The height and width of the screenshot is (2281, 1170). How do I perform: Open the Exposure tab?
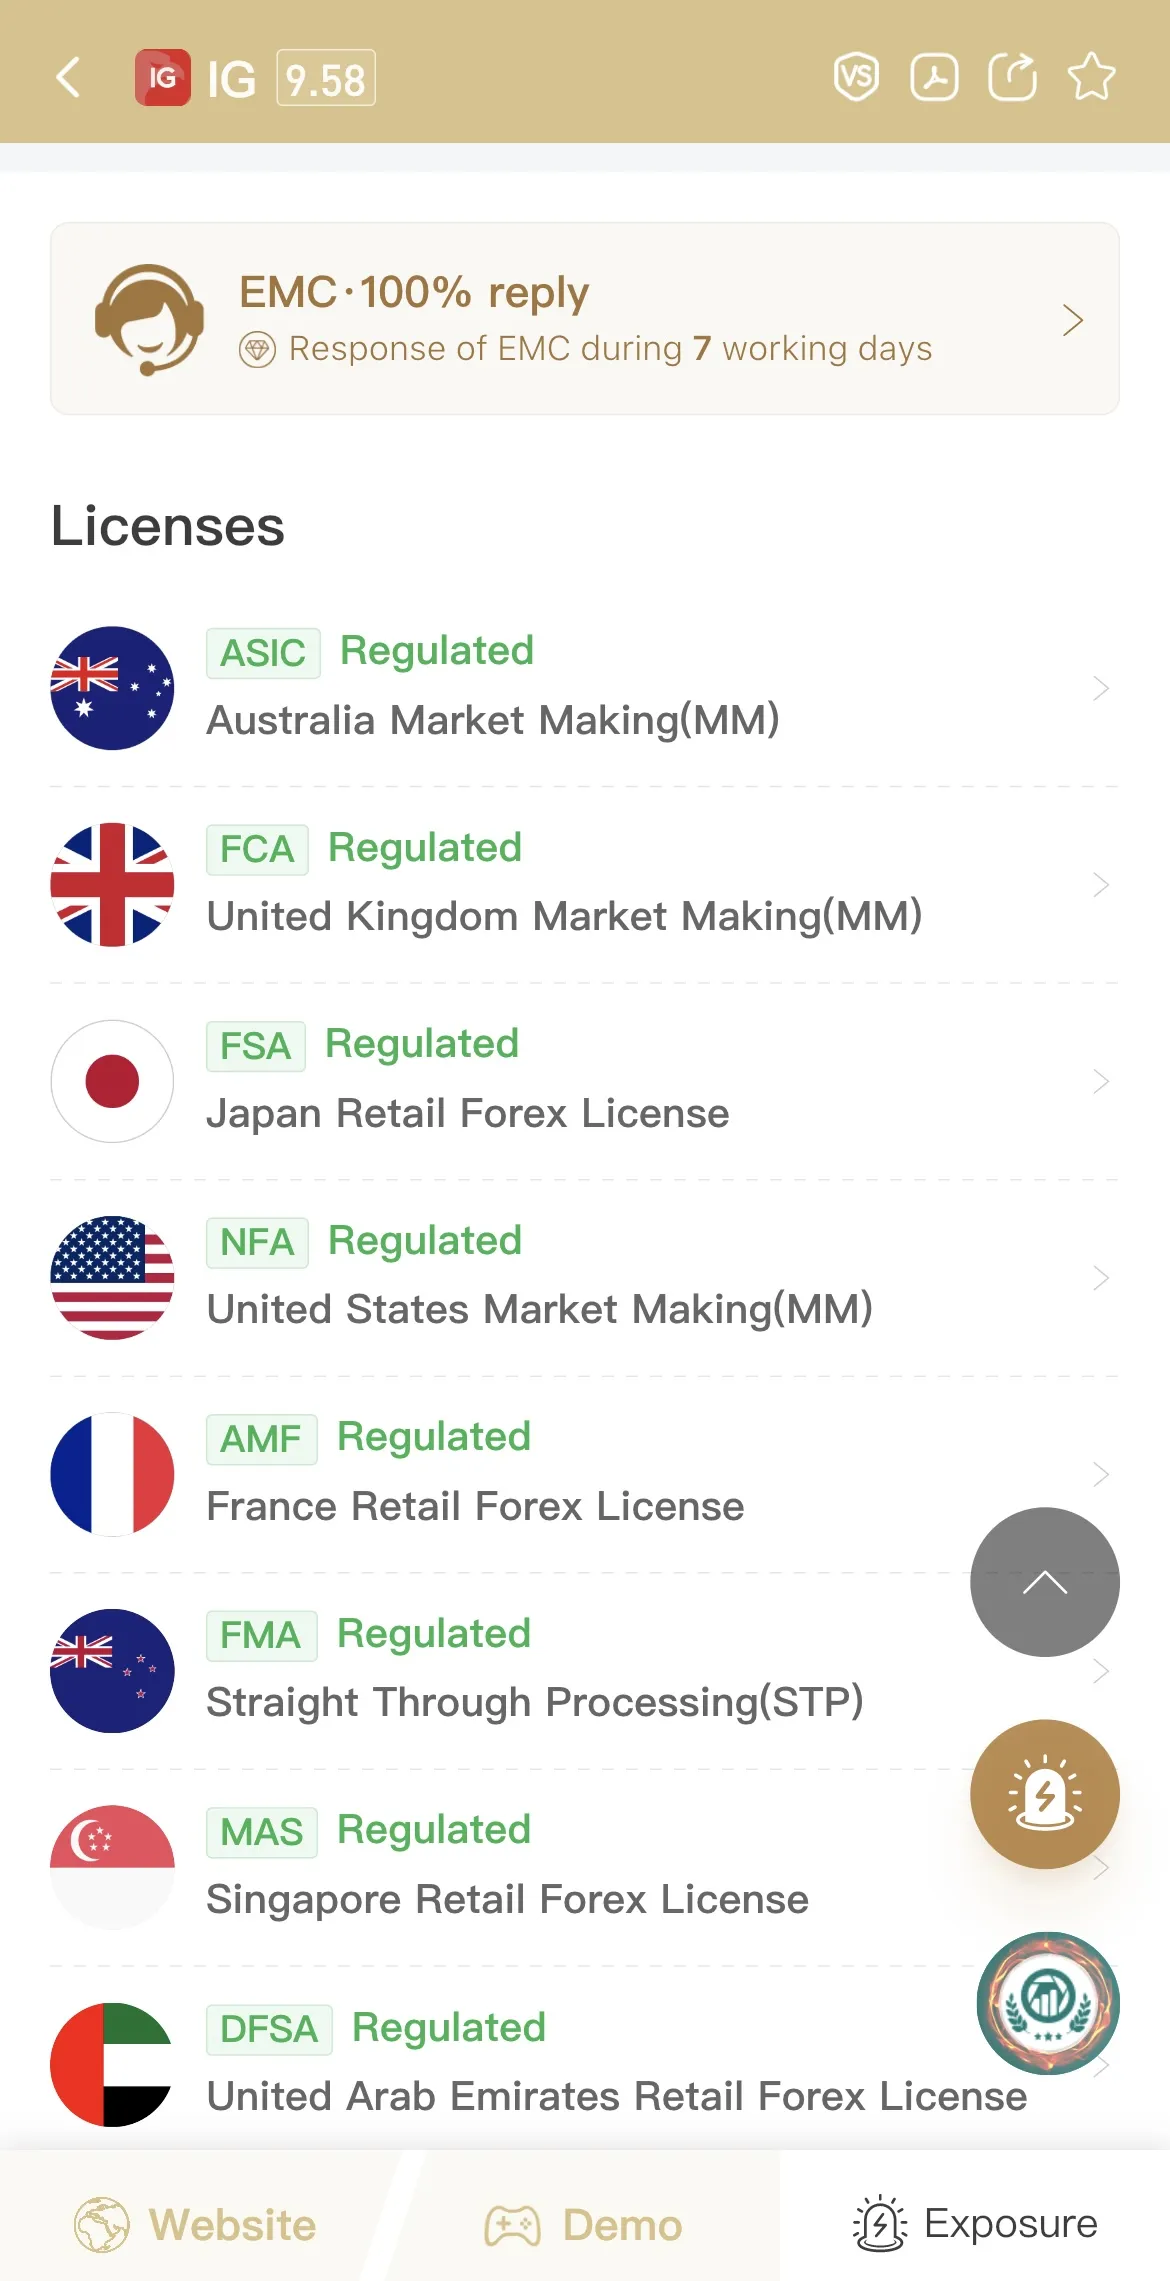coord(975,2223)
